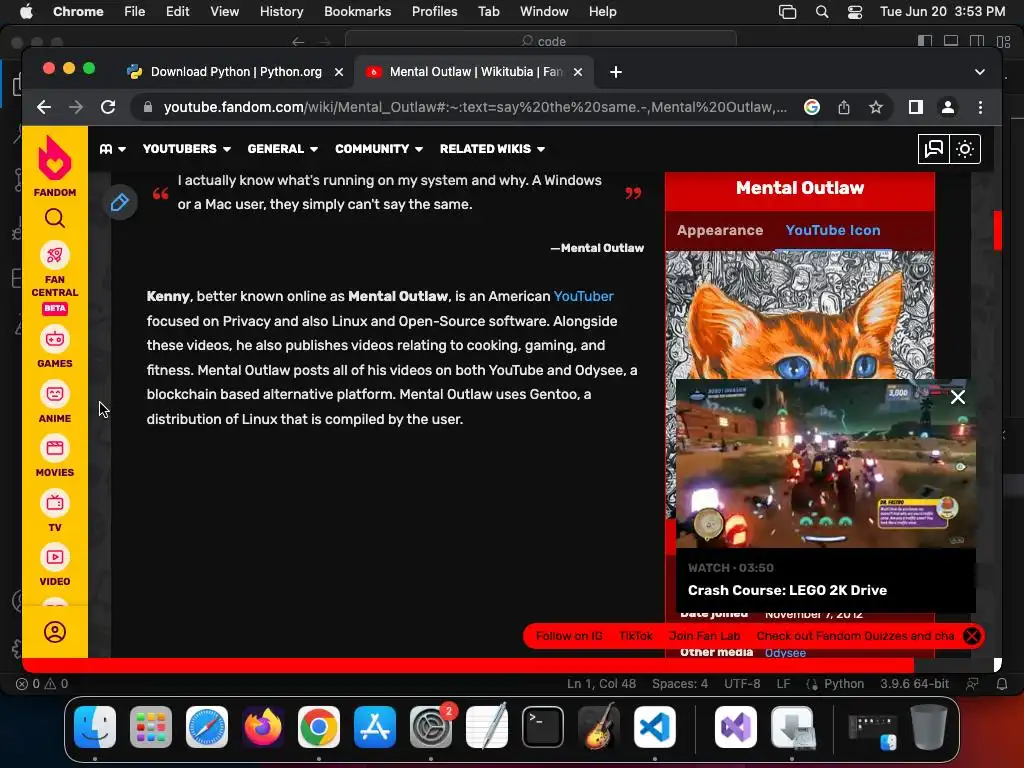Close the floating video player
1024x768 pixels.
(x=957, y=397)
